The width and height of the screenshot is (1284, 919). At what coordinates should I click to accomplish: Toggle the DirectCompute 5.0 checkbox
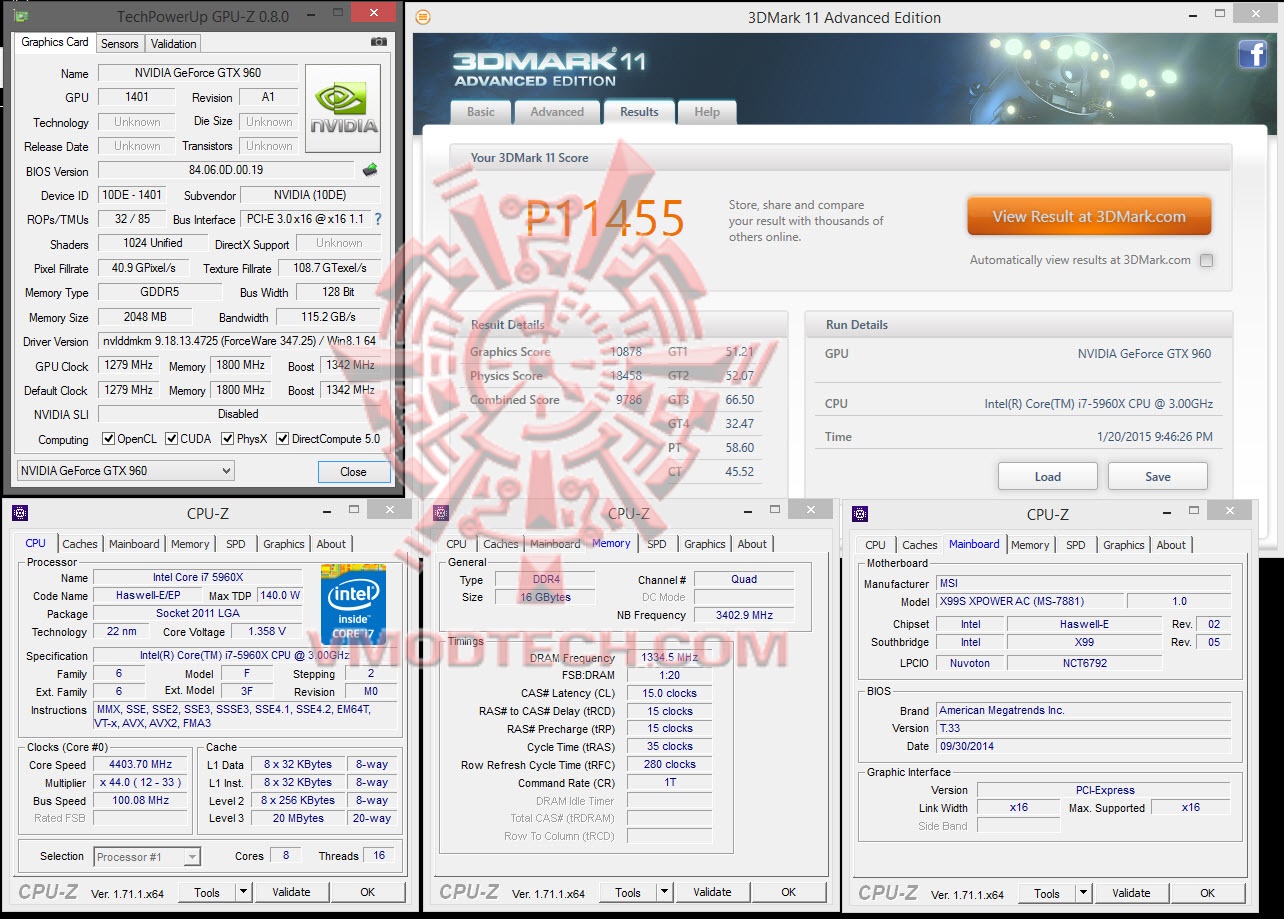tap(283, 439)
